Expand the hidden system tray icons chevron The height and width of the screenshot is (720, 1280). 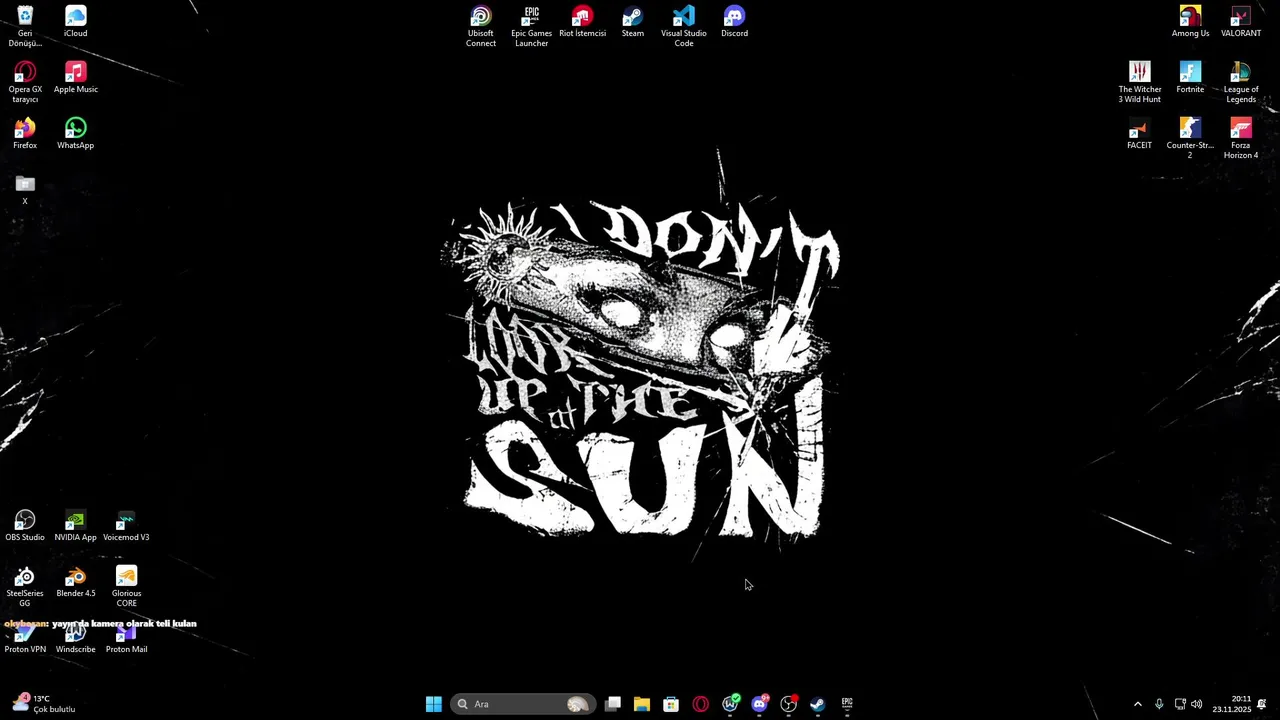tap(1137, 704)
